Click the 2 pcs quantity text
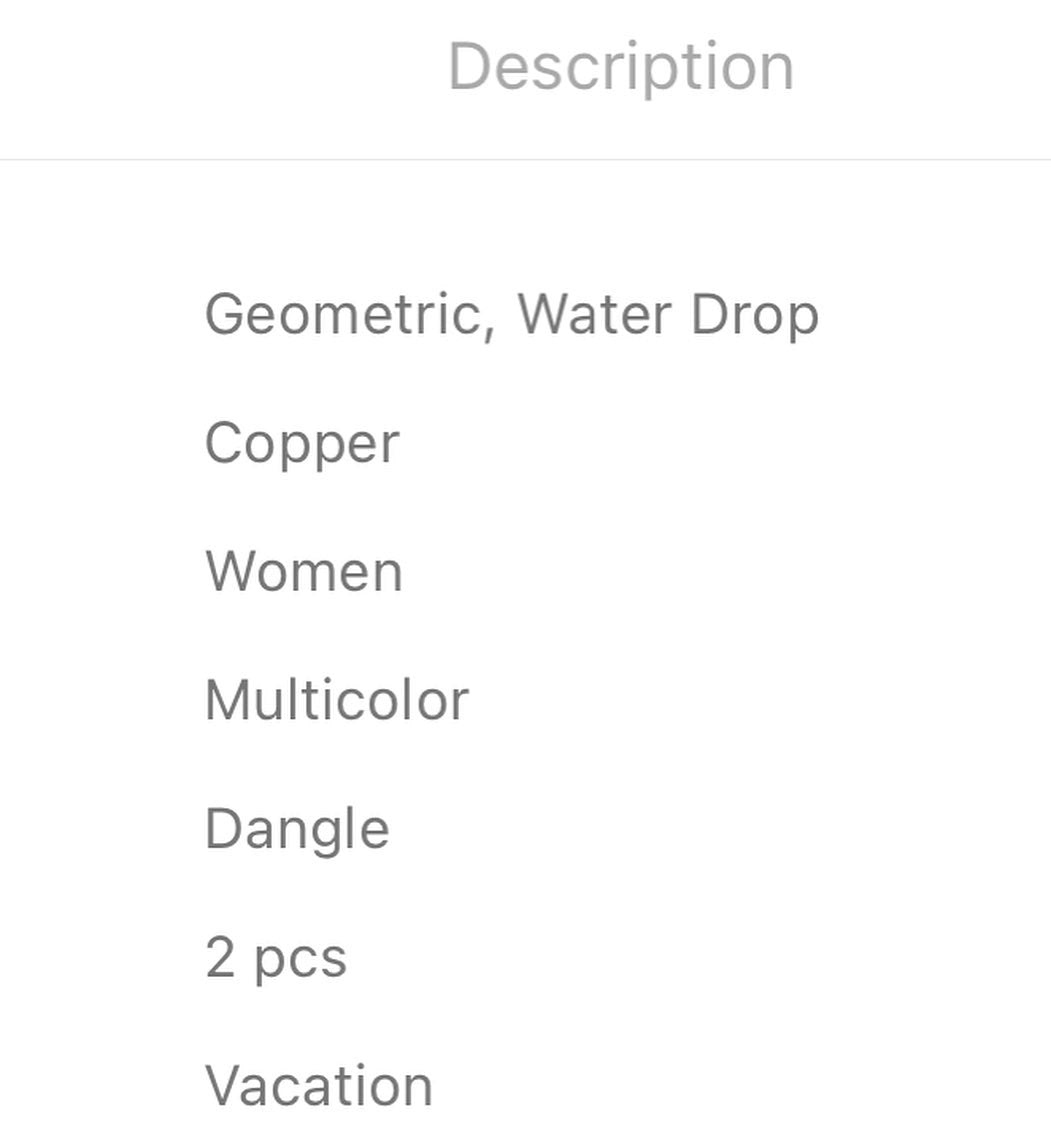 (276, 958)
